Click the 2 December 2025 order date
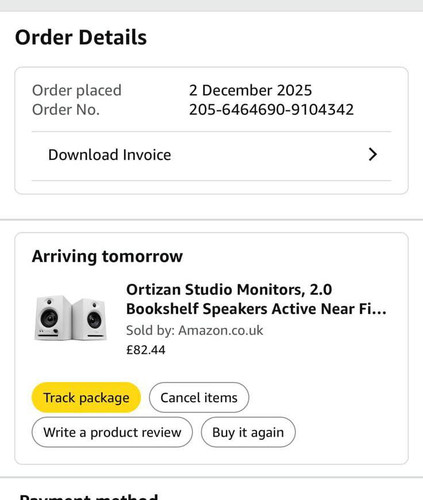This screenshot has height=500, width=423. tap(250, 90)
